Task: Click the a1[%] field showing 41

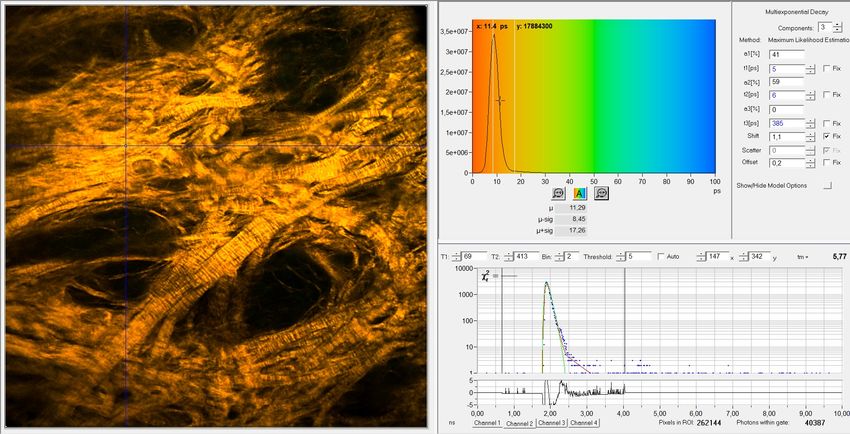Action: 787,54
